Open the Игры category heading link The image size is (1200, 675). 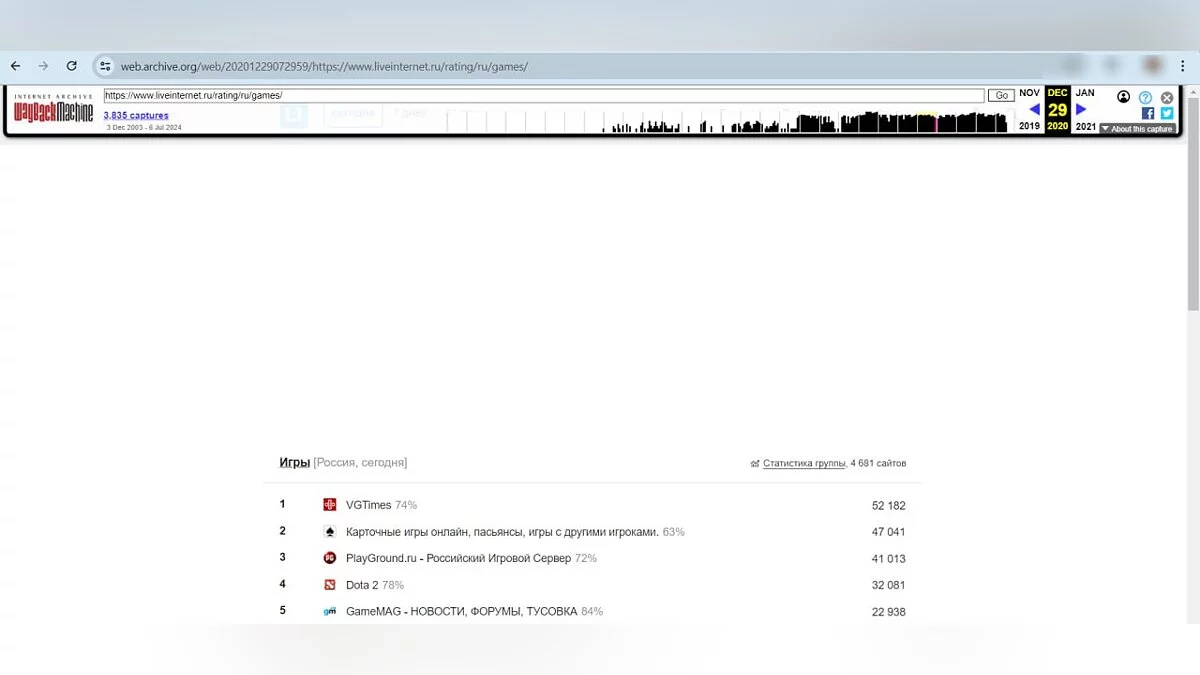(x=295, y=463)
